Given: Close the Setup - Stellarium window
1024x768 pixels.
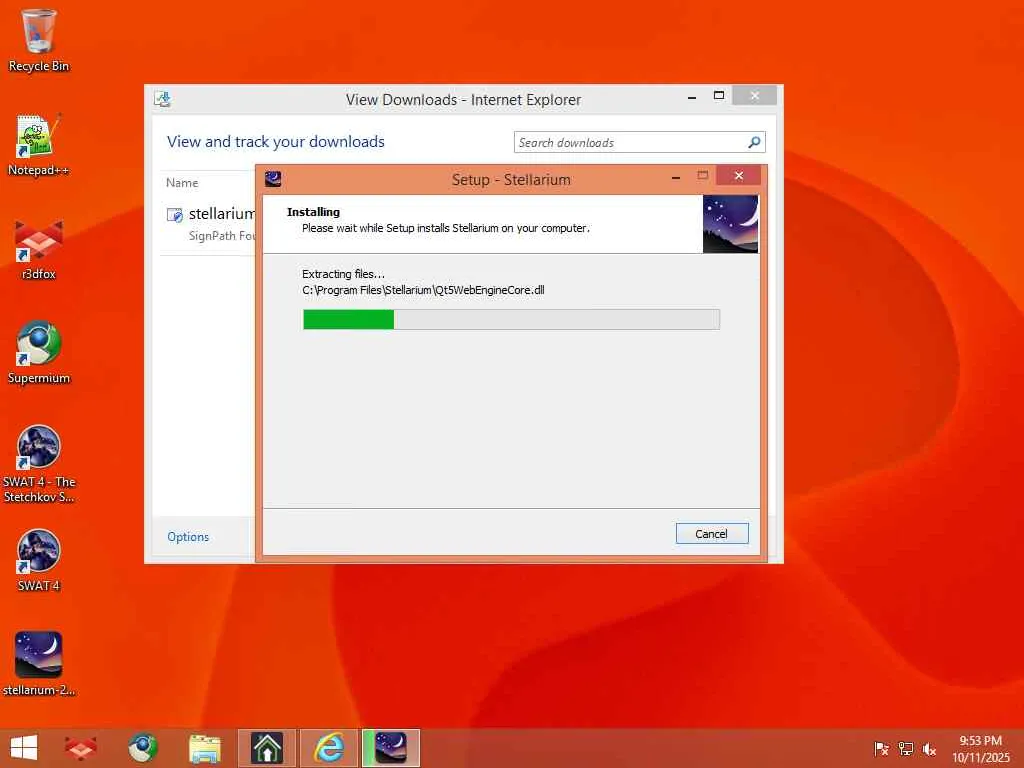Looking at the screenshot, I should tap(739, 176).
